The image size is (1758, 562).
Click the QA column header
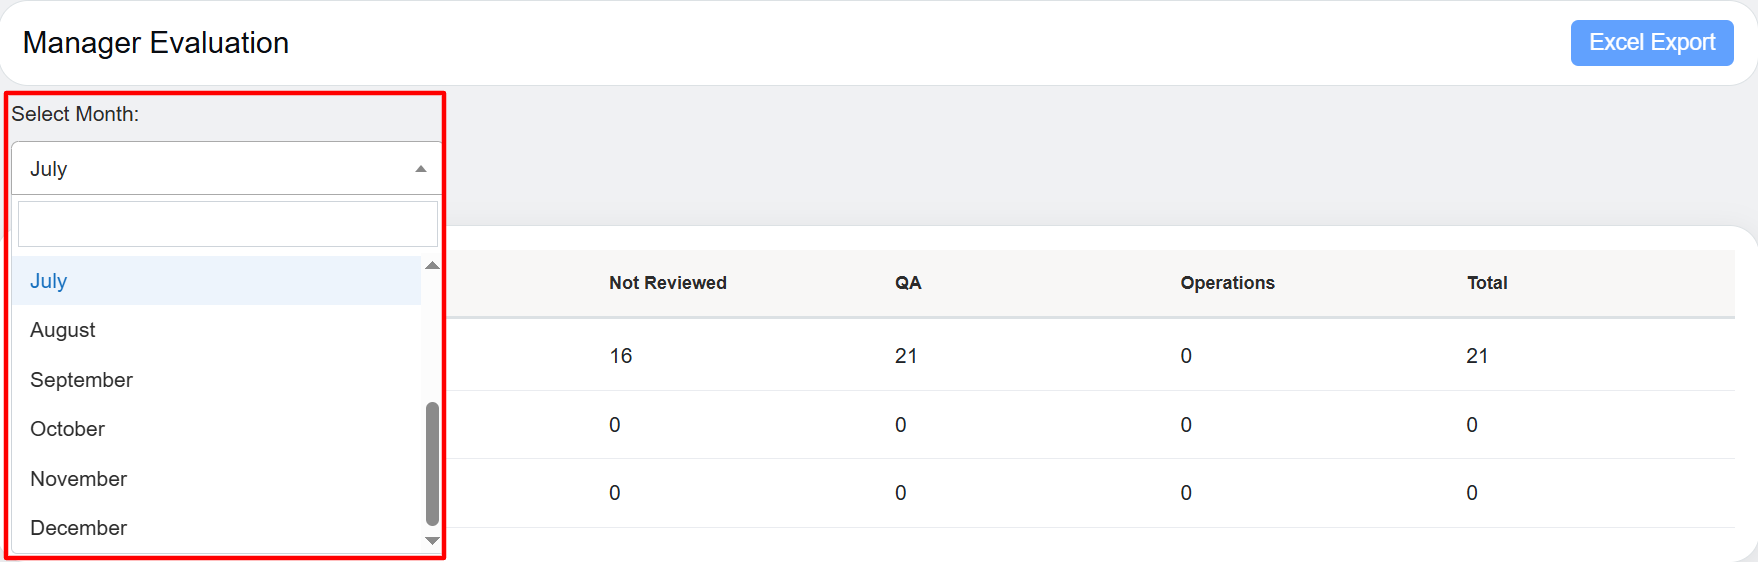tap(907, 283)
